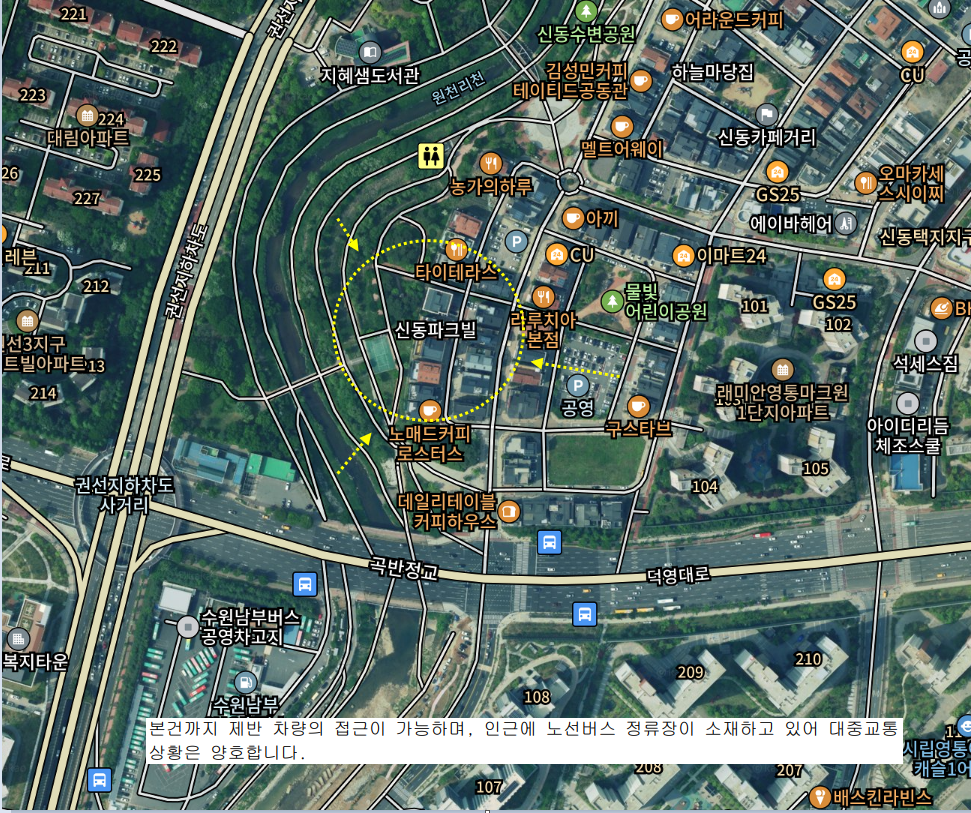Click the 복지타운 building icon

tap(18, 638)
